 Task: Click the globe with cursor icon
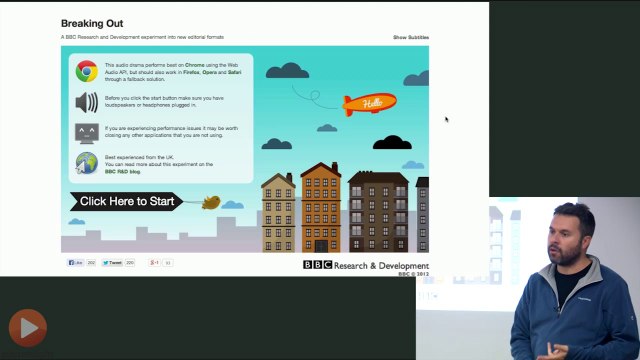pos(87,163)
